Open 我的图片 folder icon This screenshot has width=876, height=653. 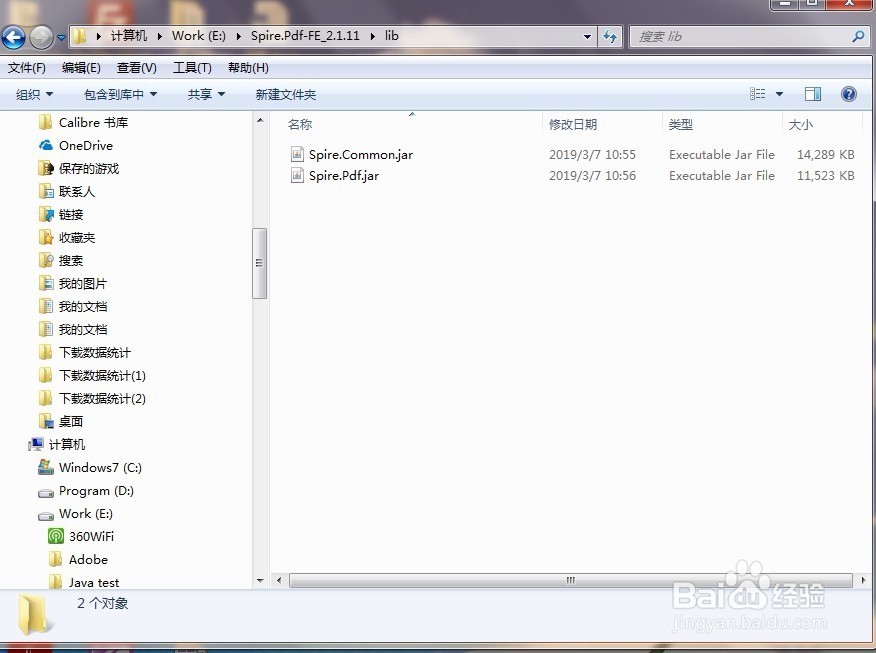coord(46,283)
